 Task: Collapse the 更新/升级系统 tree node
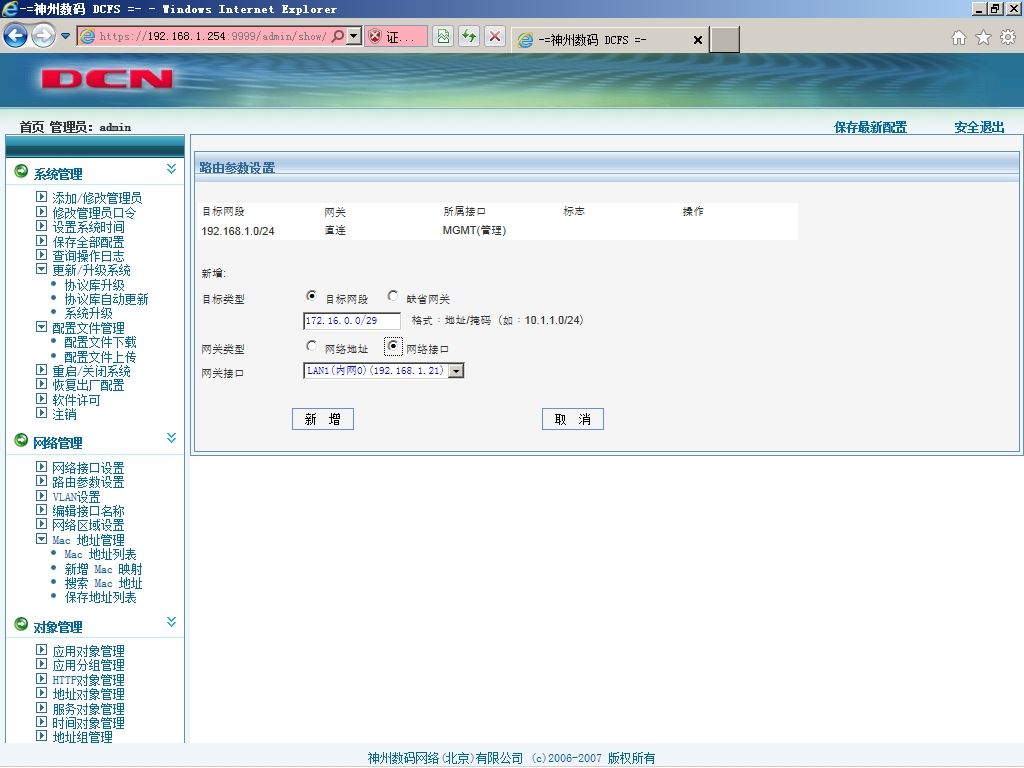click(x=41, y=269)
